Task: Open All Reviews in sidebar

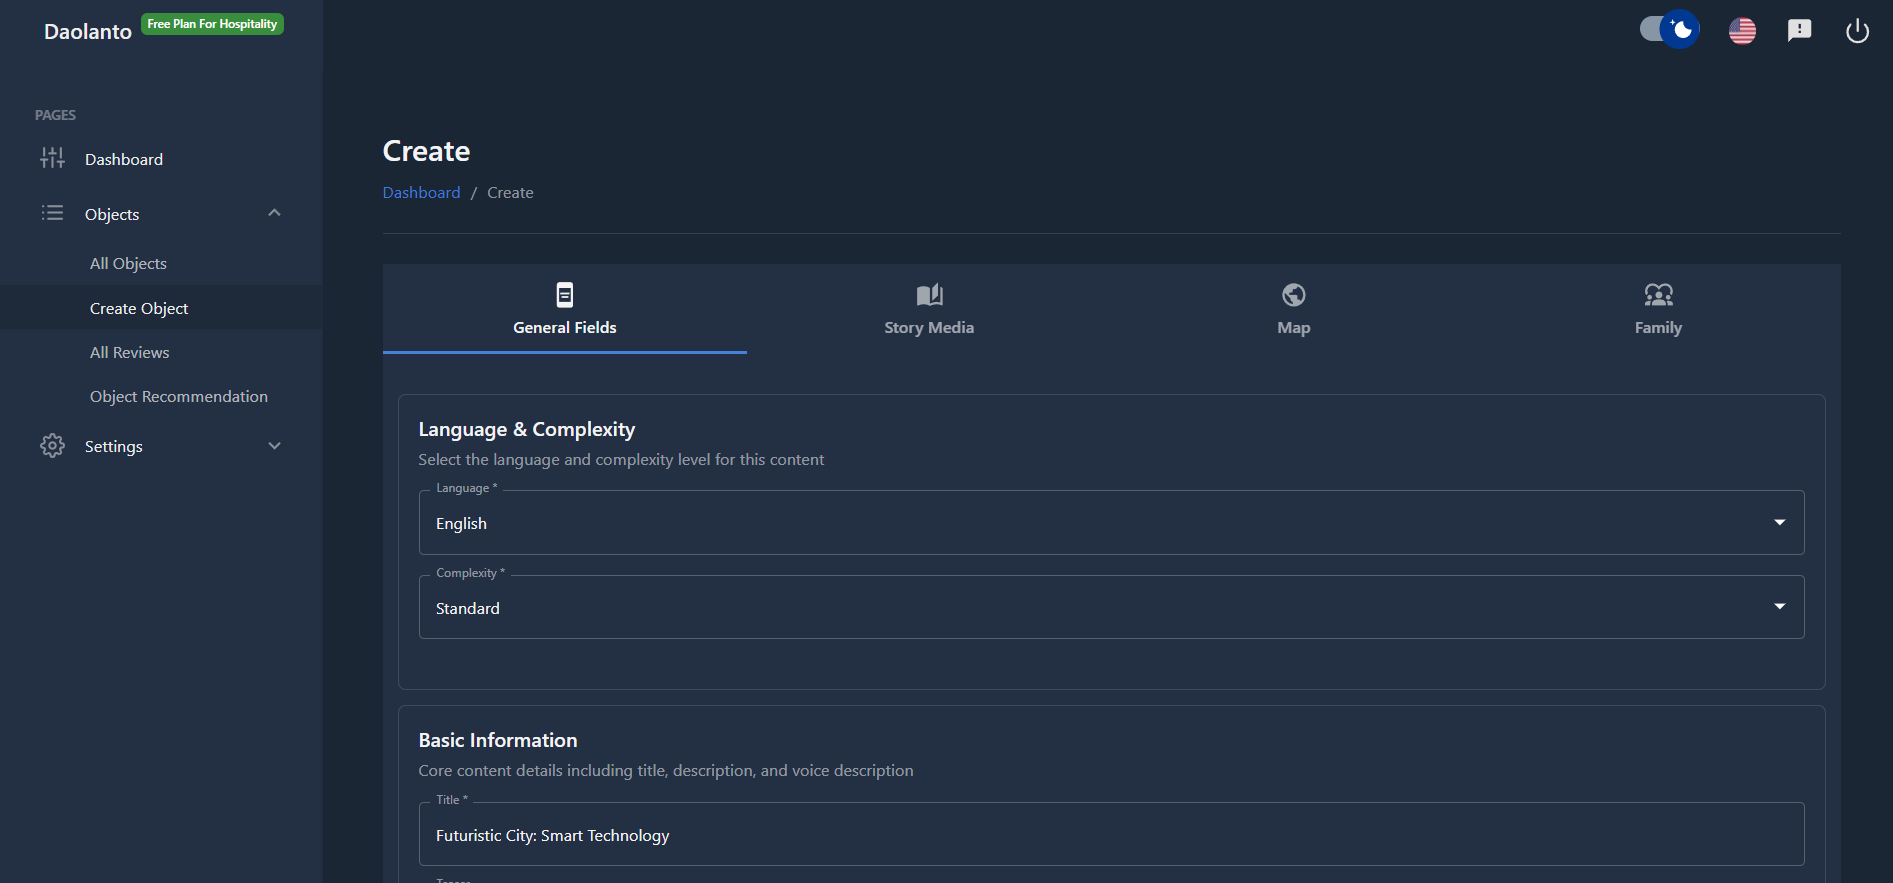Action: pyautogui.click(x=161, y=352)
